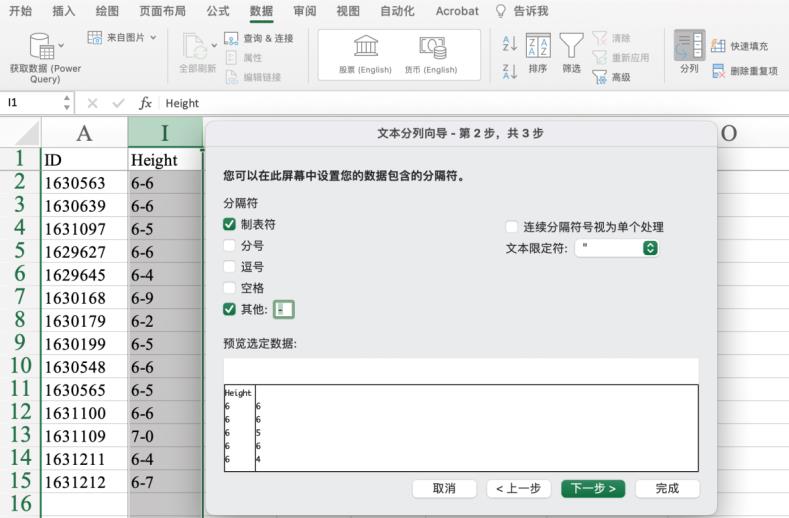Uncheck the Tab (制表符) delimiter checkbox
The image size is (789, 518).
230,225
